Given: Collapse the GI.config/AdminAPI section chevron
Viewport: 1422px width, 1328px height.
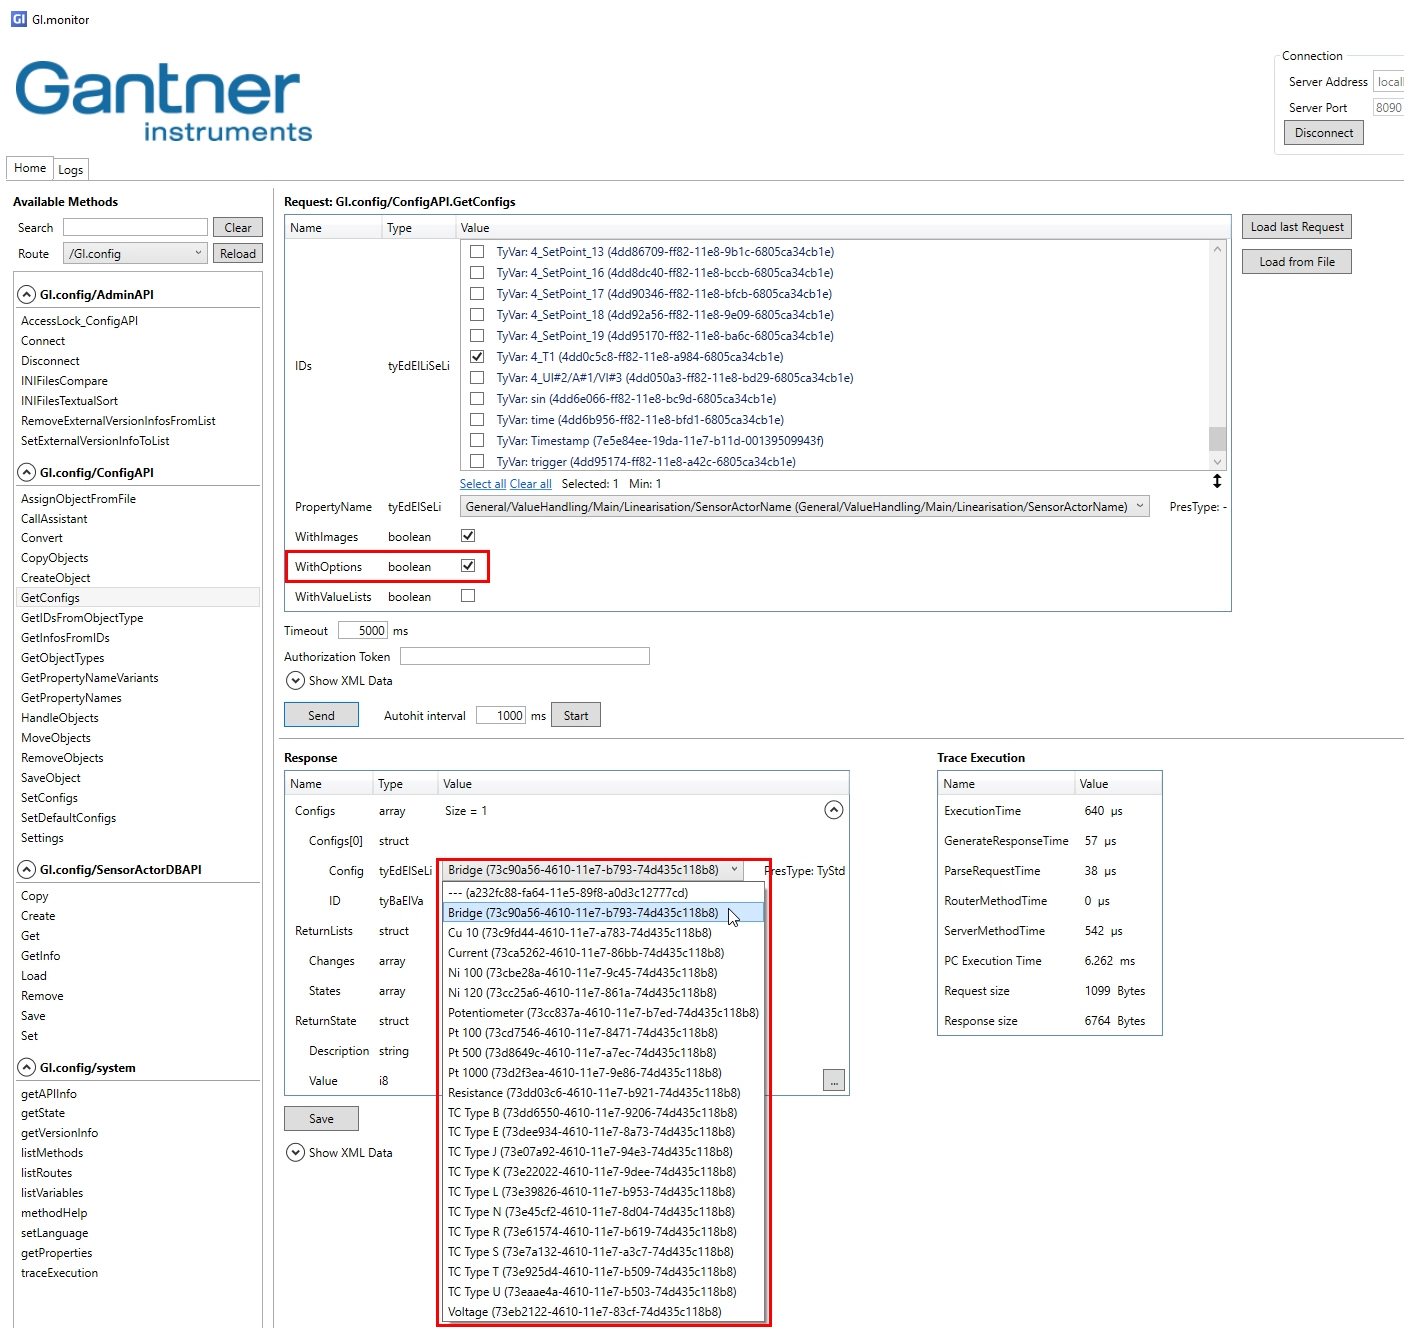Looking at the screenshot, I should [27, 295].
